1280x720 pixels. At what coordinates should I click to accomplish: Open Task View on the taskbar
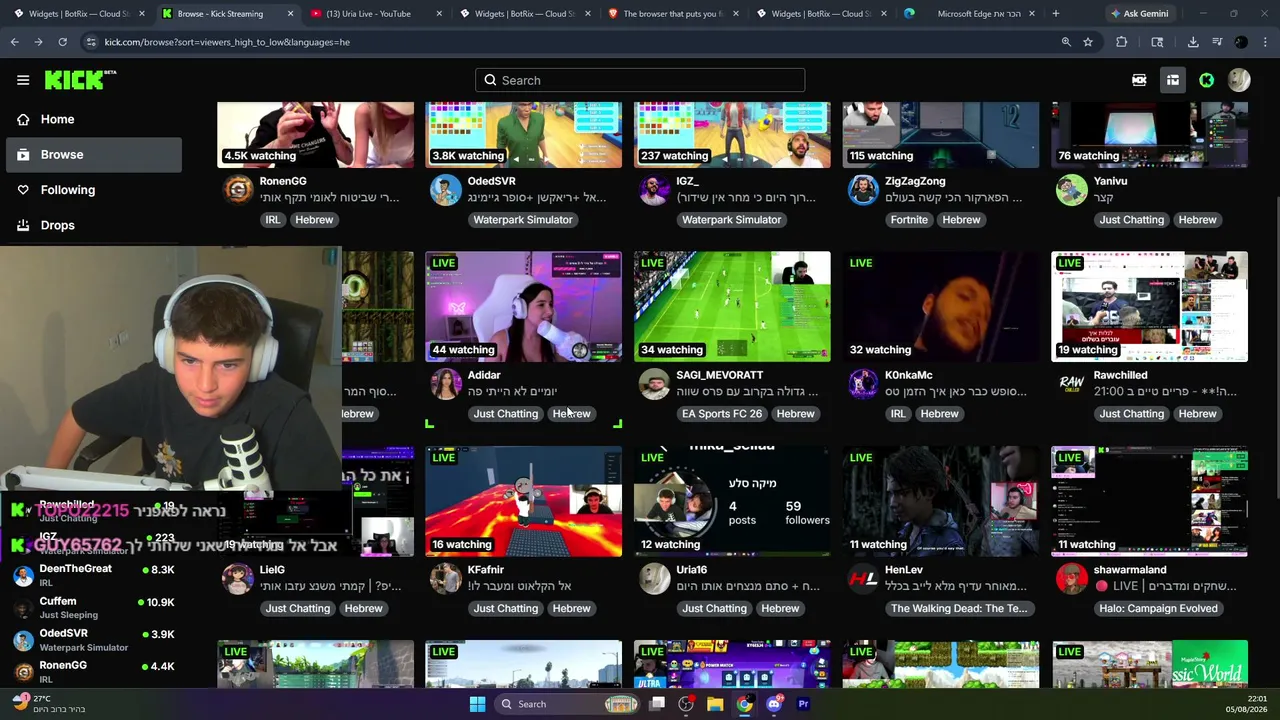(657, 704)
